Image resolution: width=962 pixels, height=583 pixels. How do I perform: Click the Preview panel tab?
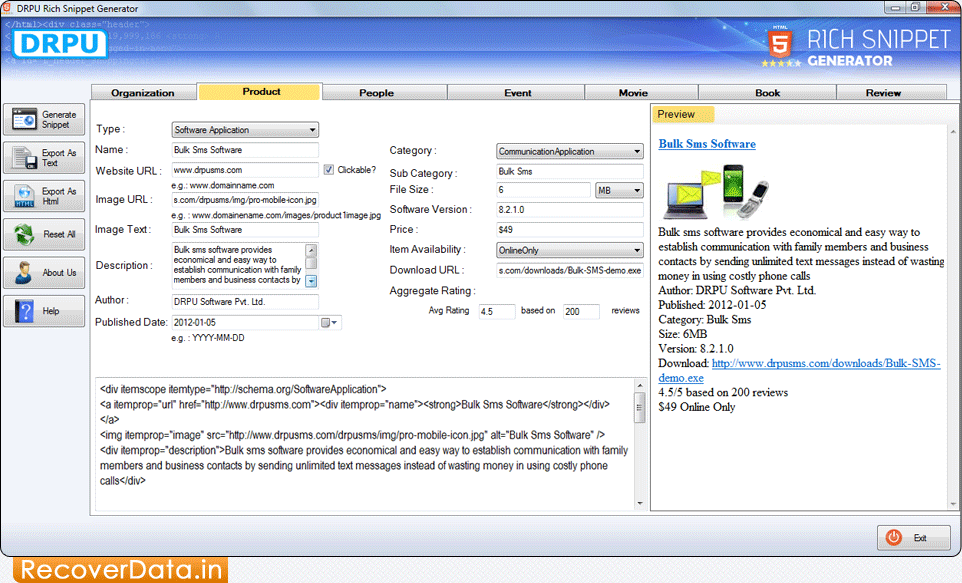[682, 114]
